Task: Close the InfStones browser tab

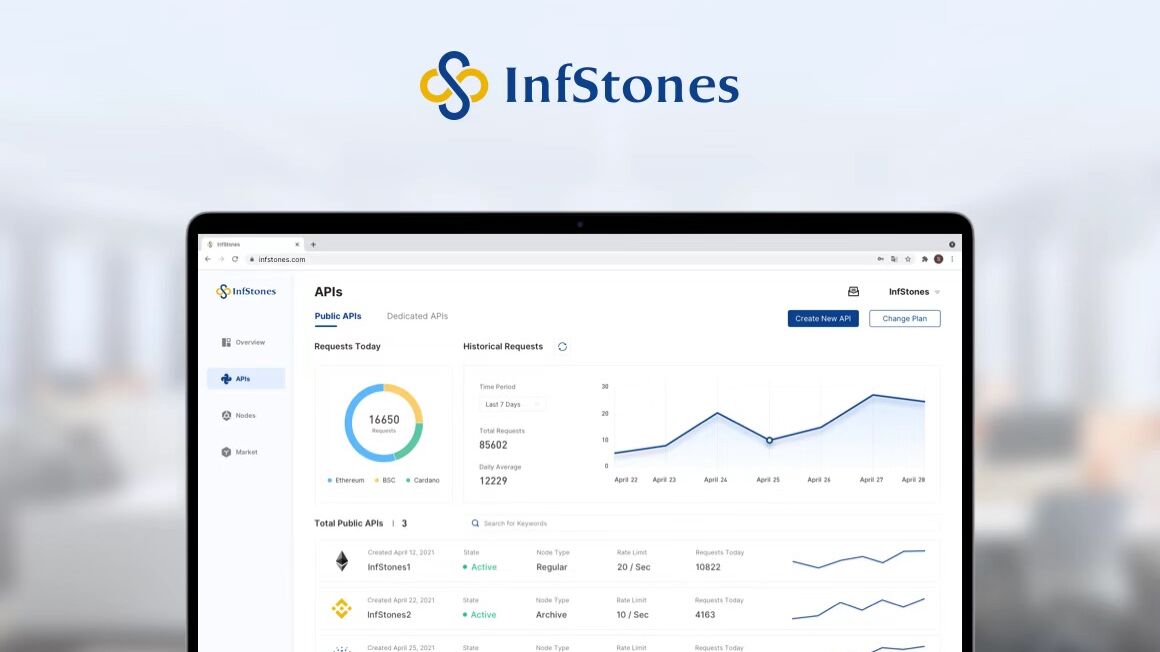Action: tap(297, 244)
